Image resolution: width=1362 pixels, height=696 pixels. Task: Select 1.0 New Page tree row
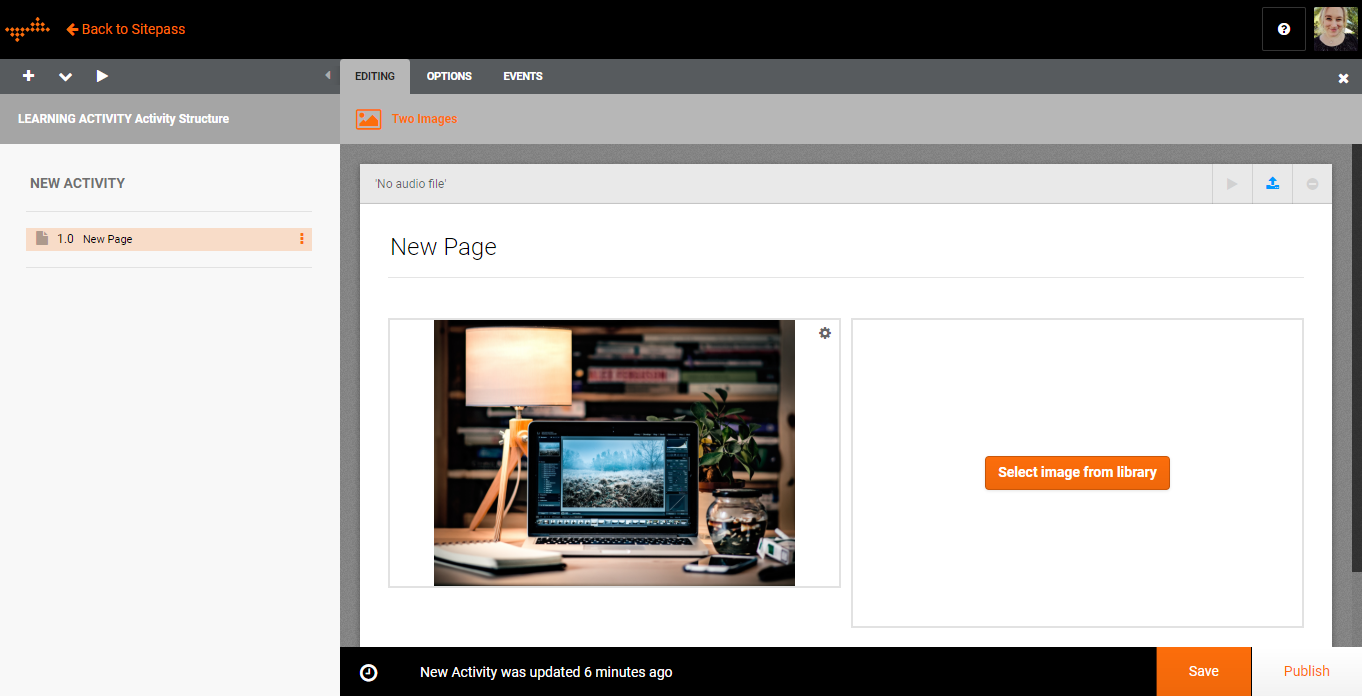coord(169,239)
